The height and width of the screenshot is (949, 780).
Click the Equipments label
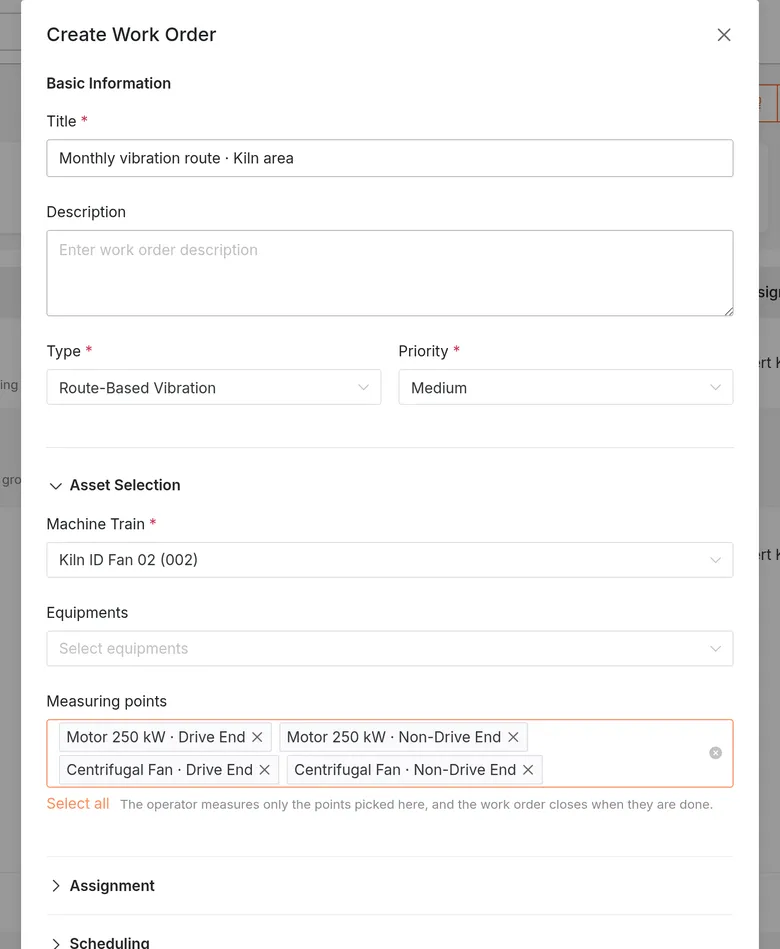pos(87,612)
